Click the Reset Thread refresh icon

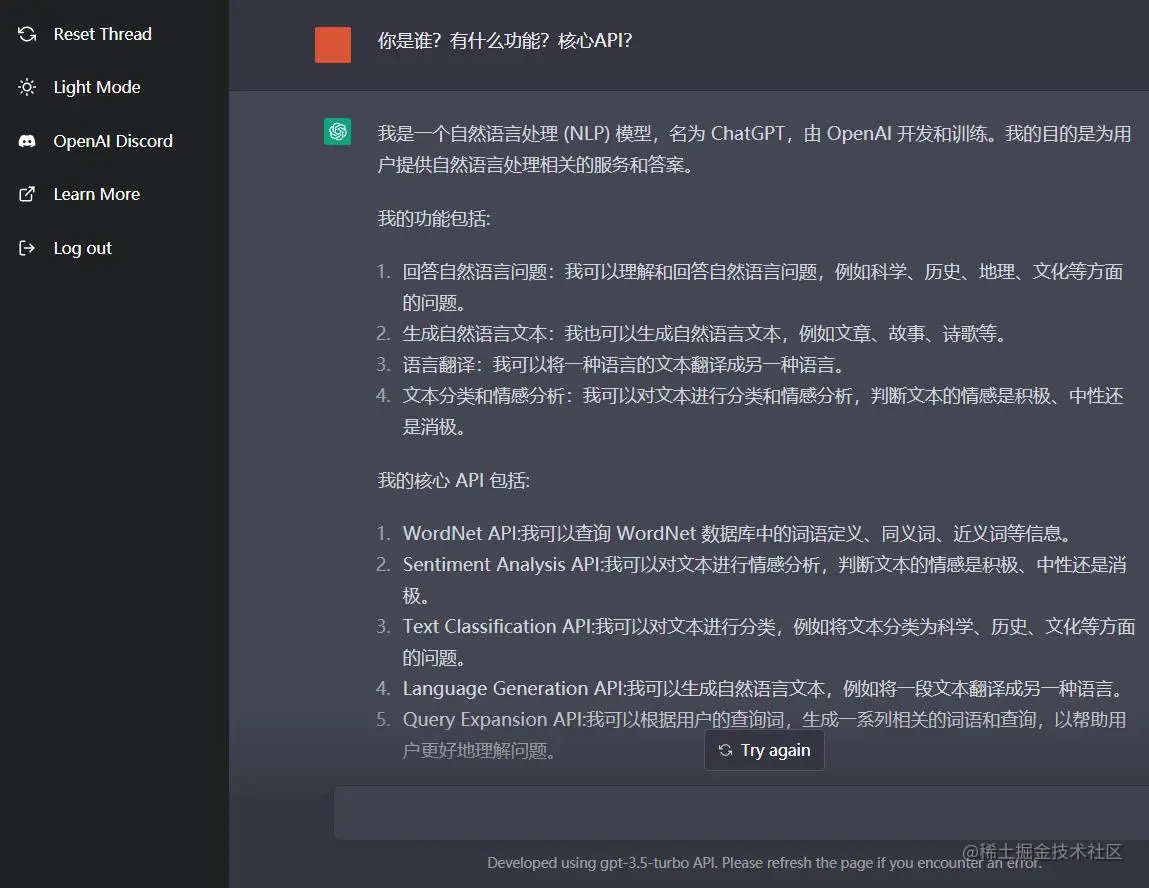tap(27, 34)
